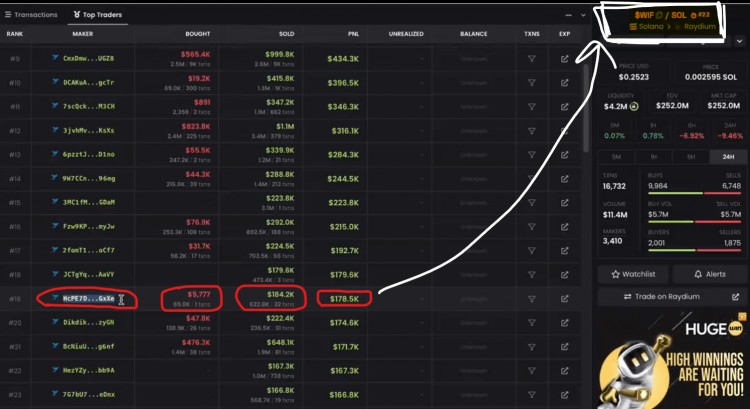750x409 pixels.
Task: Filter transactions for maker CmxDmw...UGZ8
Action: coord(532,59)
